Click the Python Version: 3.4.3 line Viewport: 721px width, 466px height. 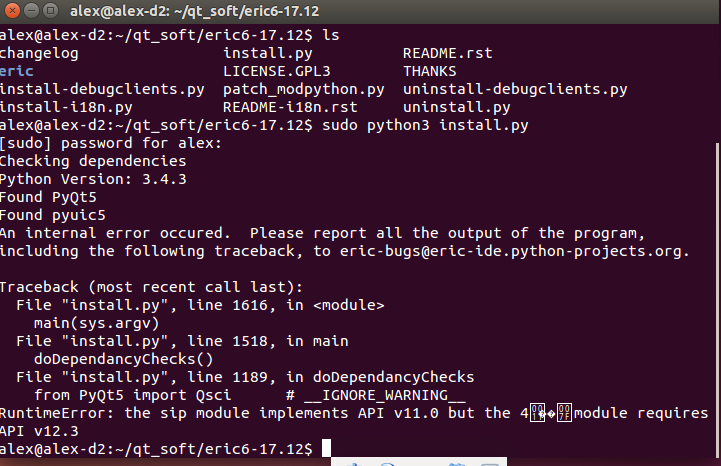point(93,179)
